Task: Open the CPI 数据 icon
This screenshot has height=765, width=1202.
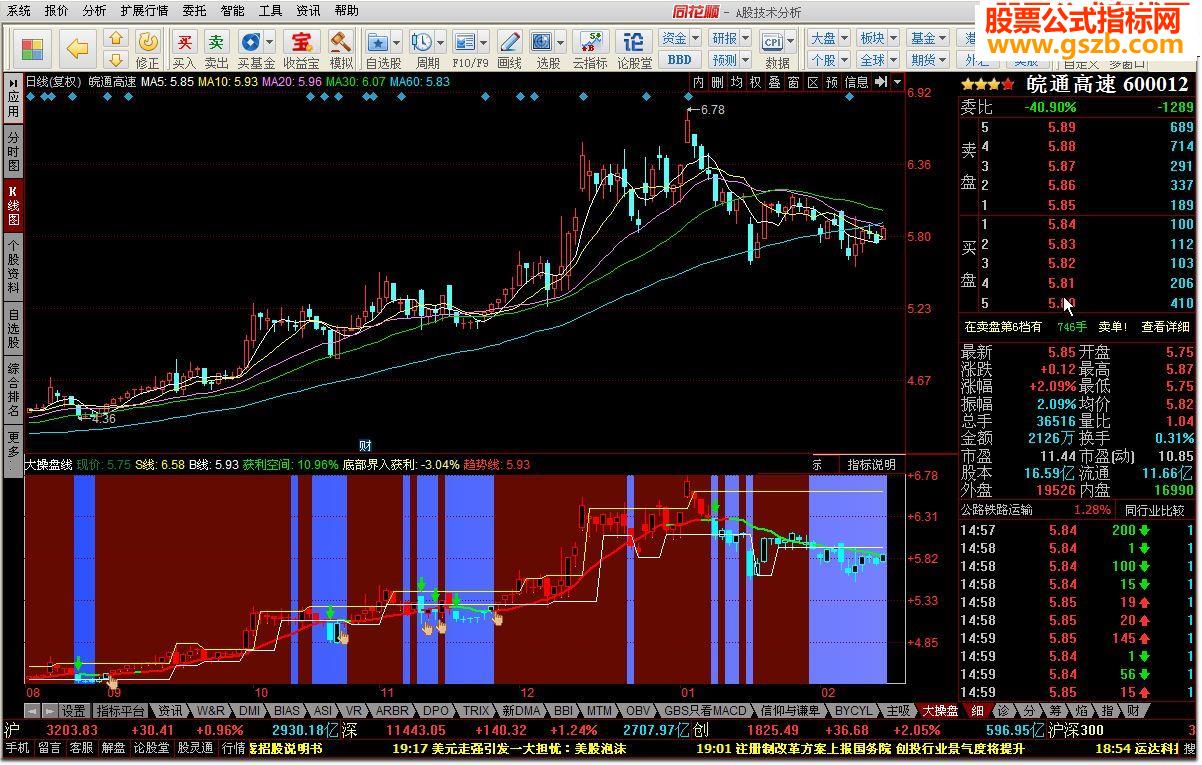Action: [x=773, y=41]
